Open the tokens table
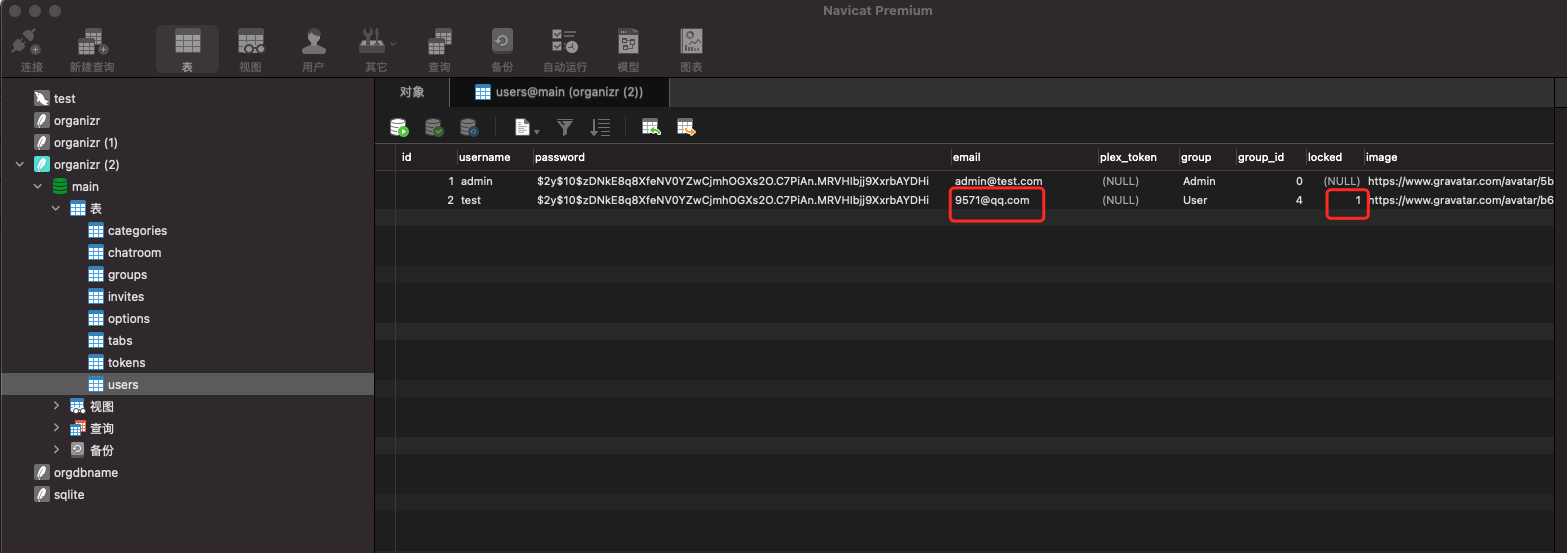 tap(126, 363)
